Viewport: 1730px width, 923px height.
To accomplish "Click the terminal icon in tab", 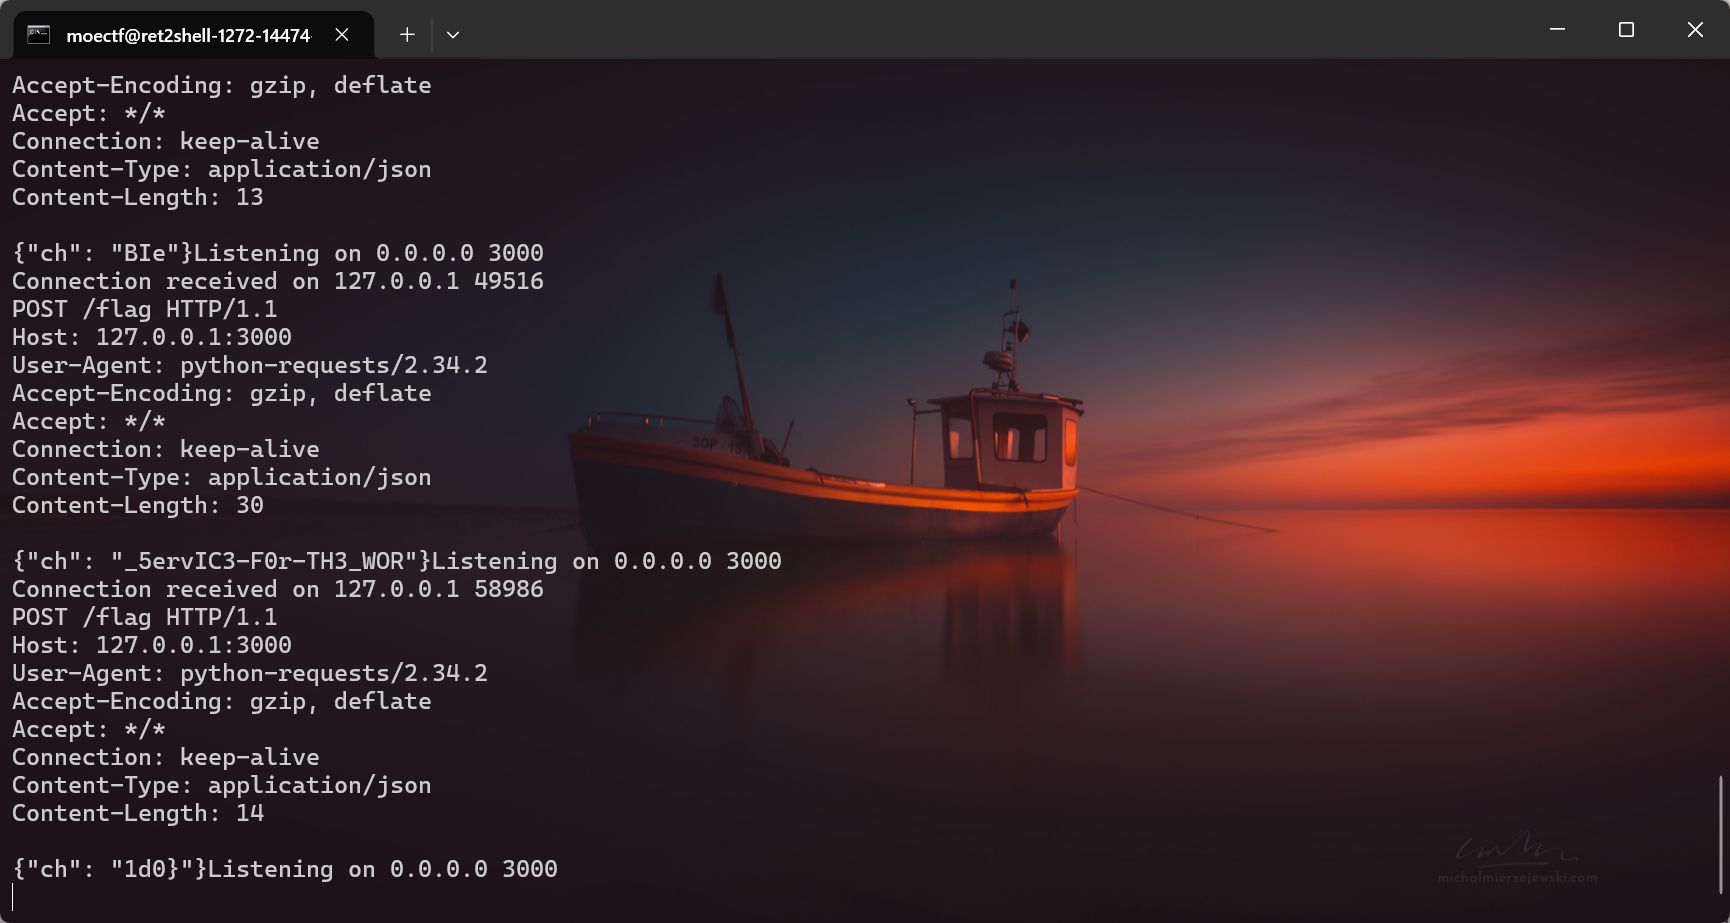I will click(39, 35).
